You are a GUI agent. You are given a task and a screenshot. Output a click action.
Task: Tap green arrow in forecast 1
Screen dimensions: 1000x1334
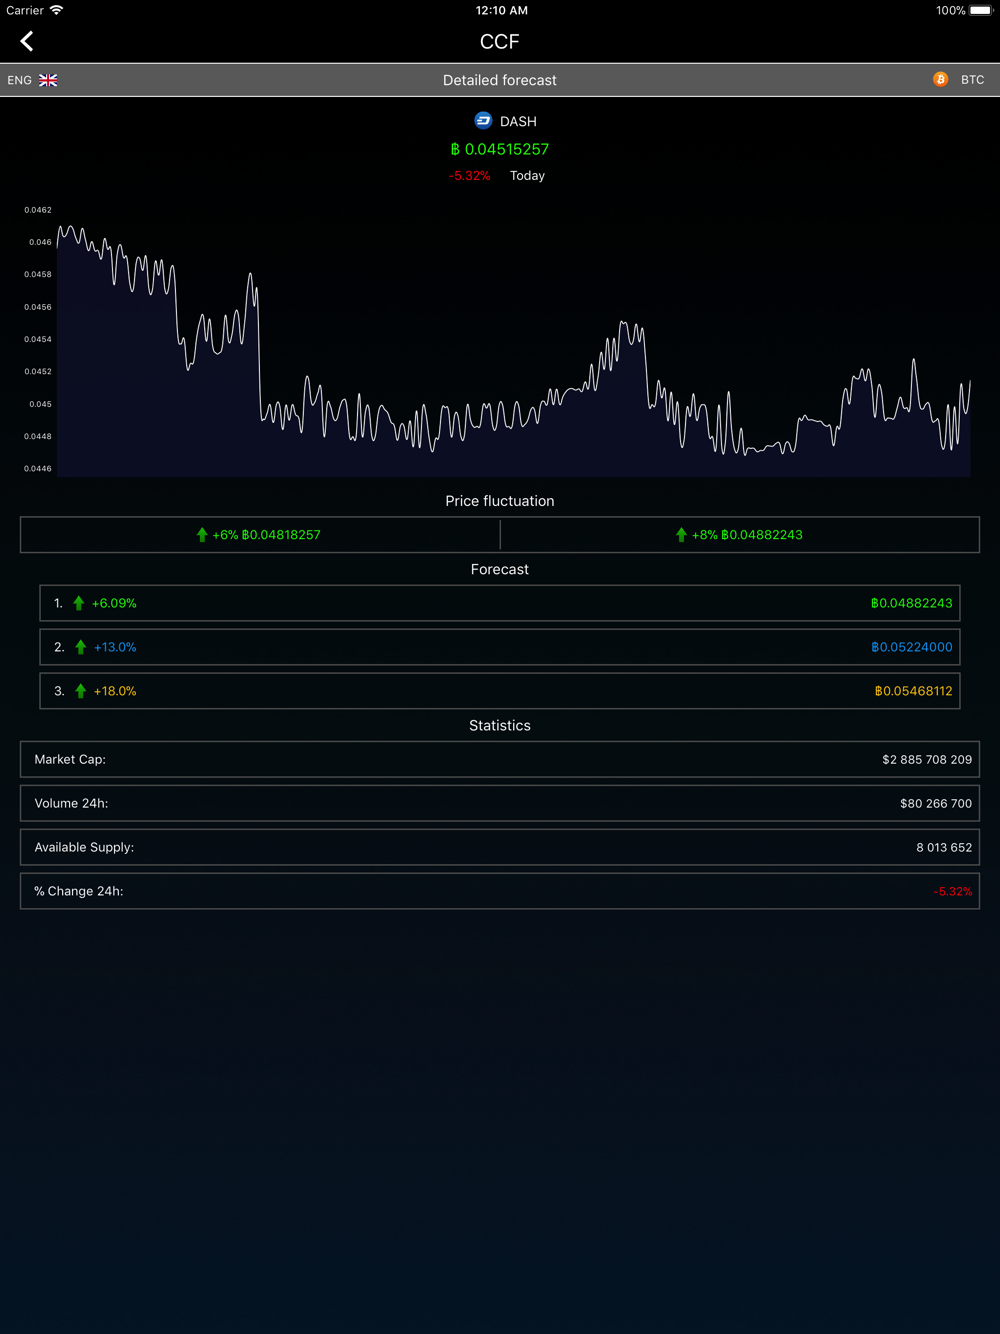79,603
